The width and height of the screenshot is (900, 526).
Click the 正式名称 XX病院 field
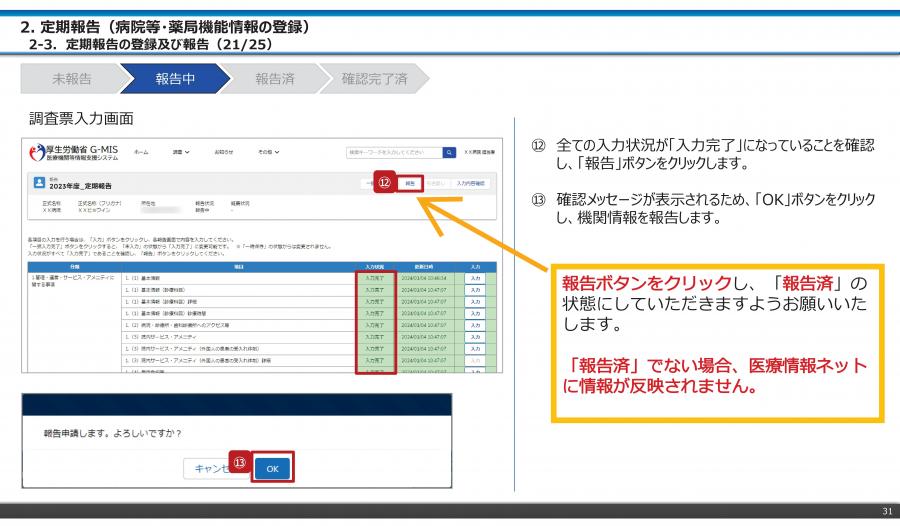pos(52,207)
